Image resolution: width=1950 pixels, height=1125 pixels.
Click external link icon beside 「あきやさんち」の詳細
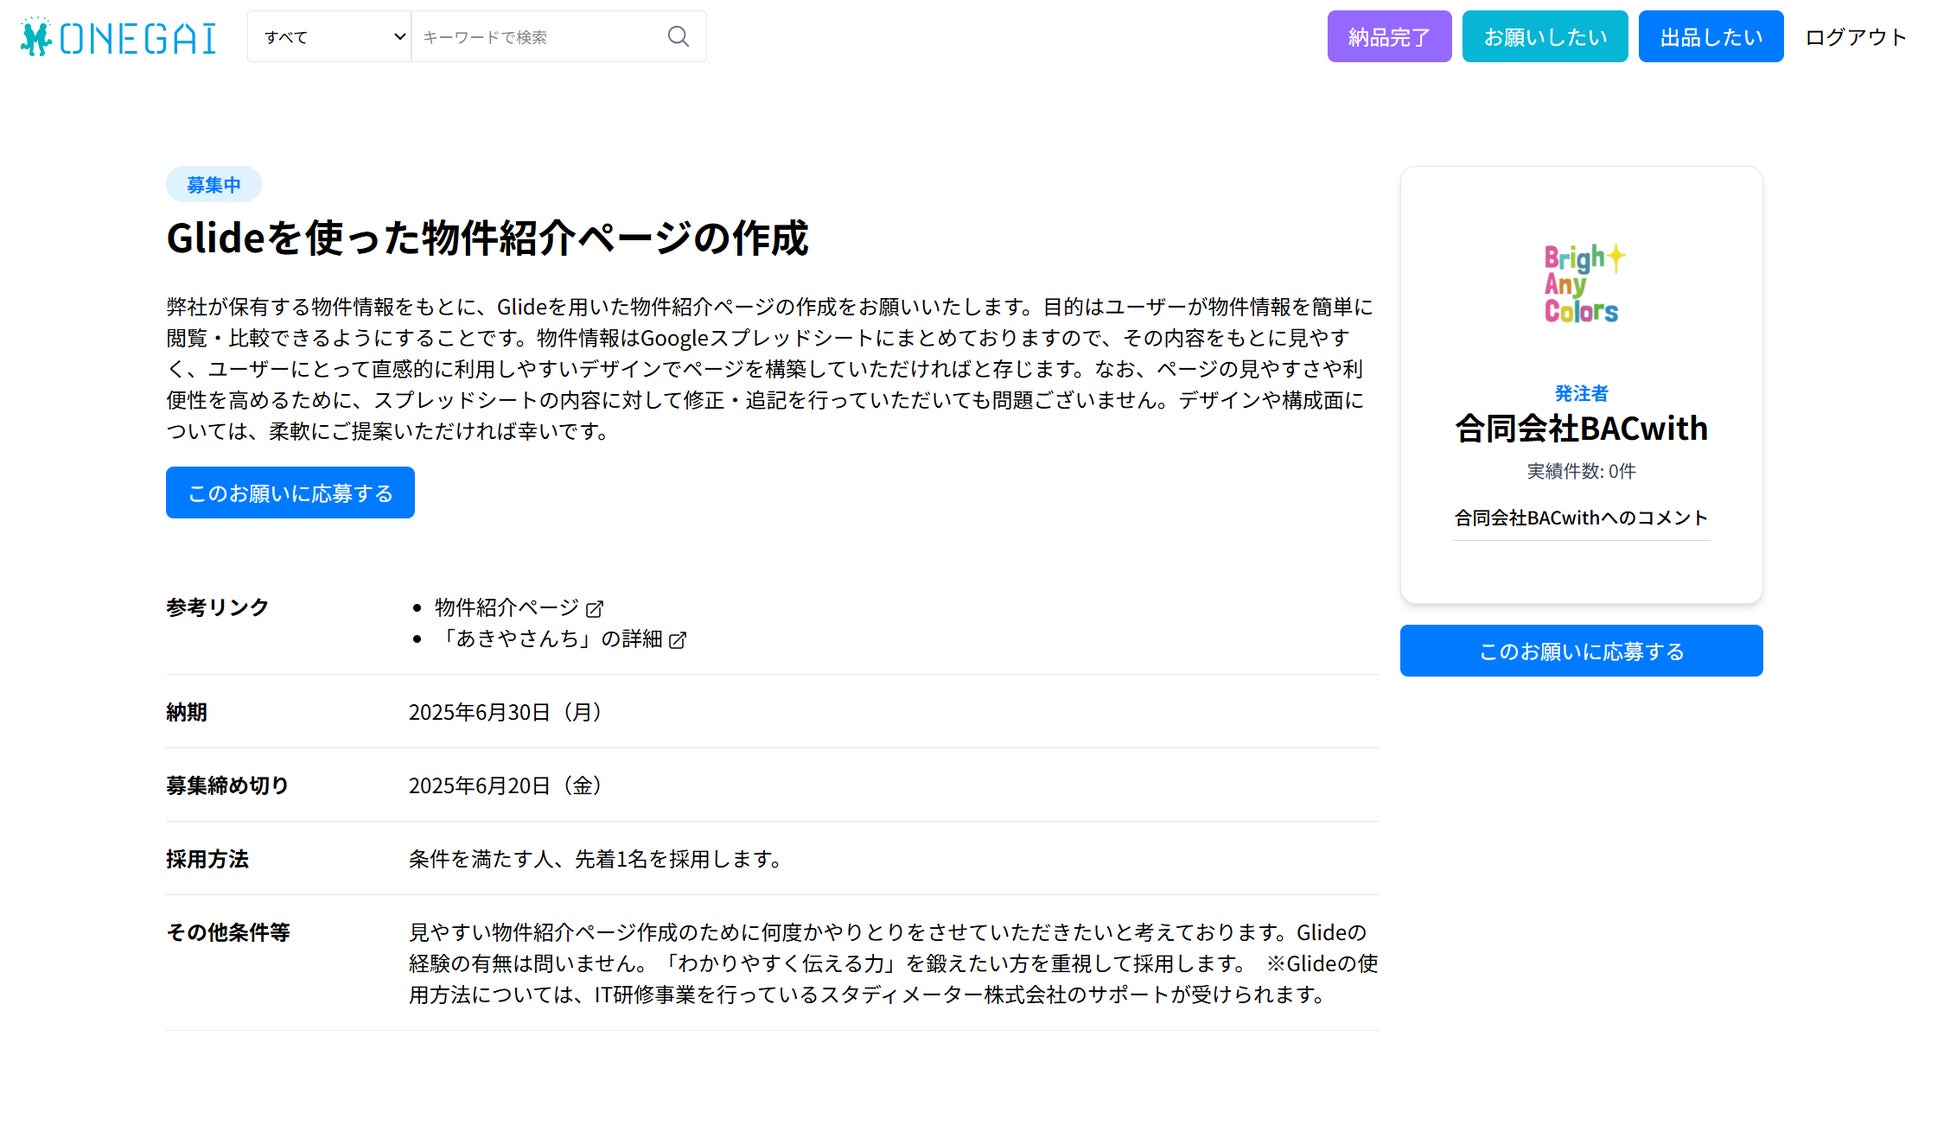pos(678,640)
